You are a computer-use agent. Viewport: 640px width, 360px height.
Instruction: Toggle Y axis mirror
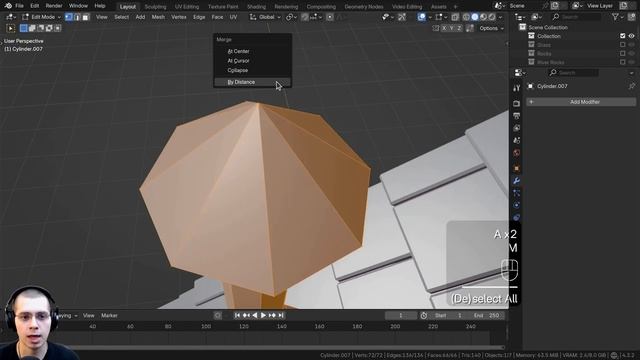[x=452, y=28]
